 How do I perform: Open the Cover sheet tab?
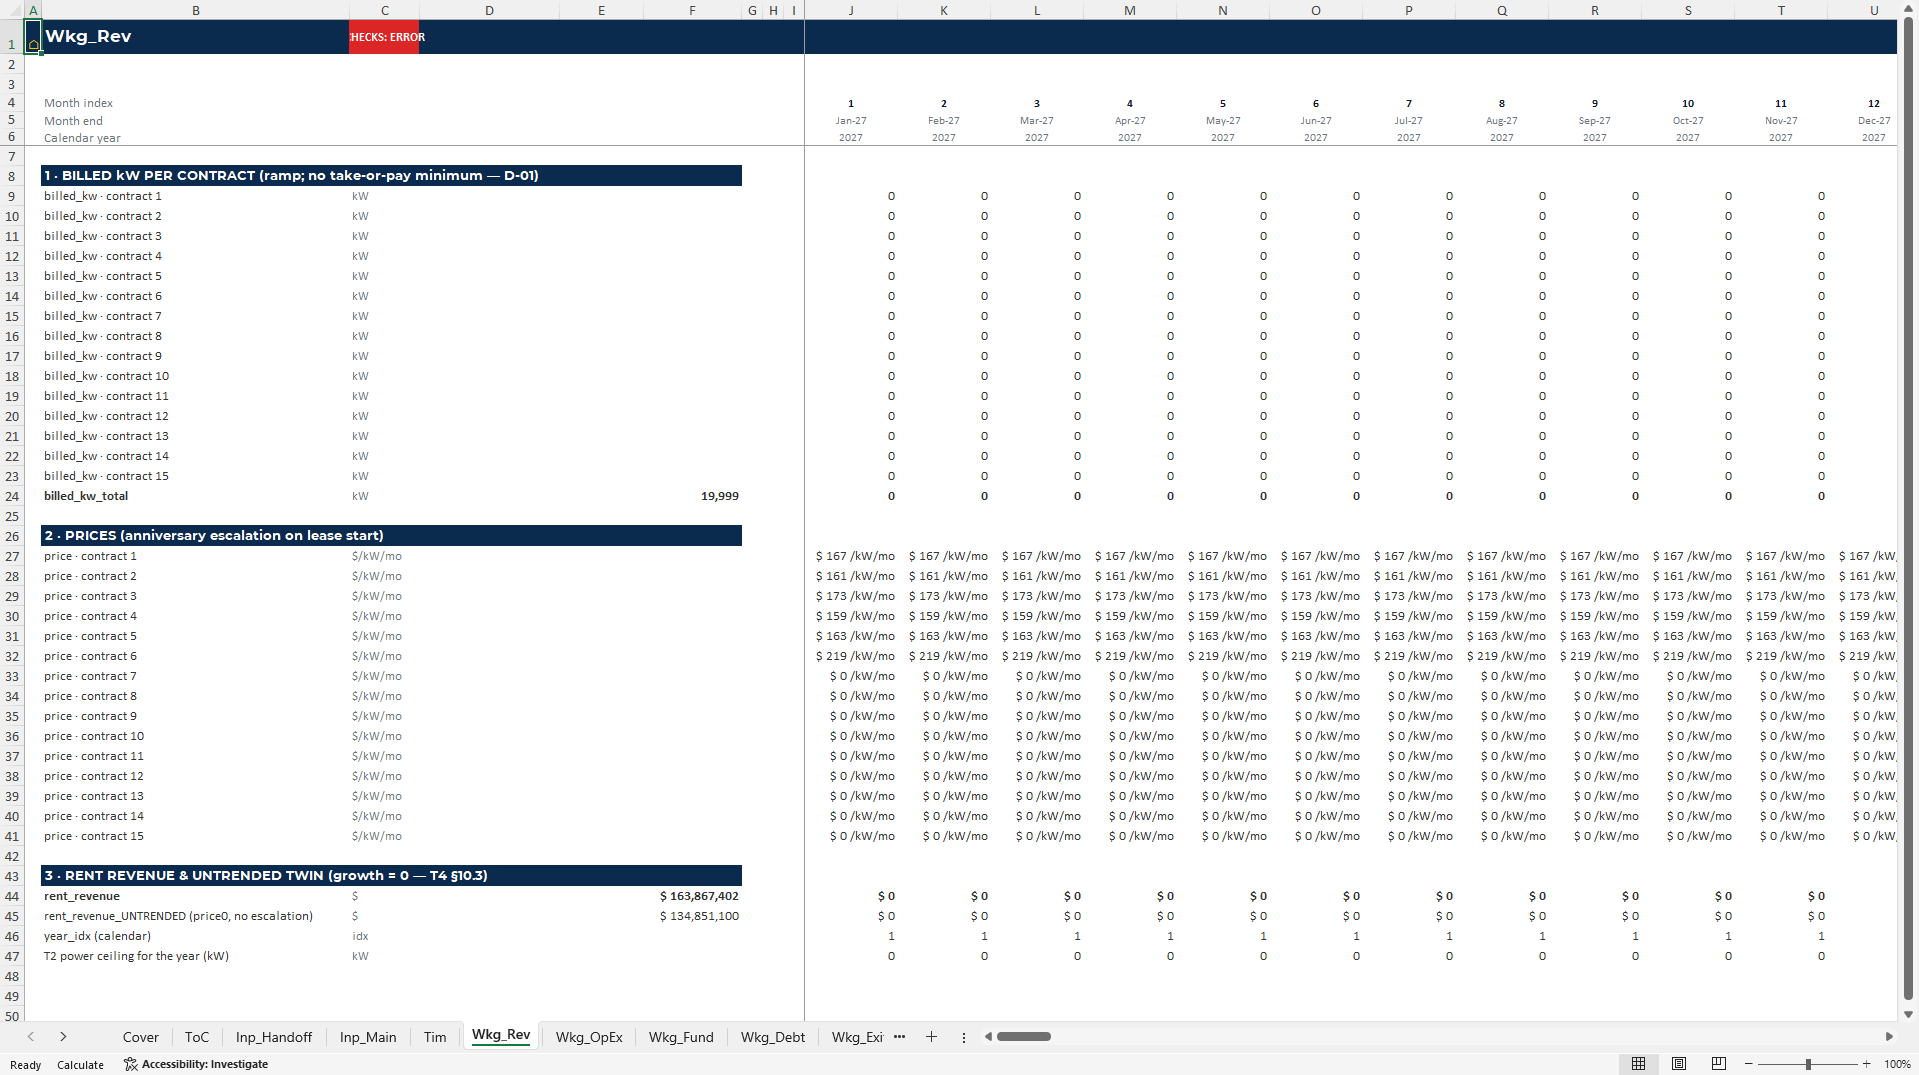tap(141, 1037)
